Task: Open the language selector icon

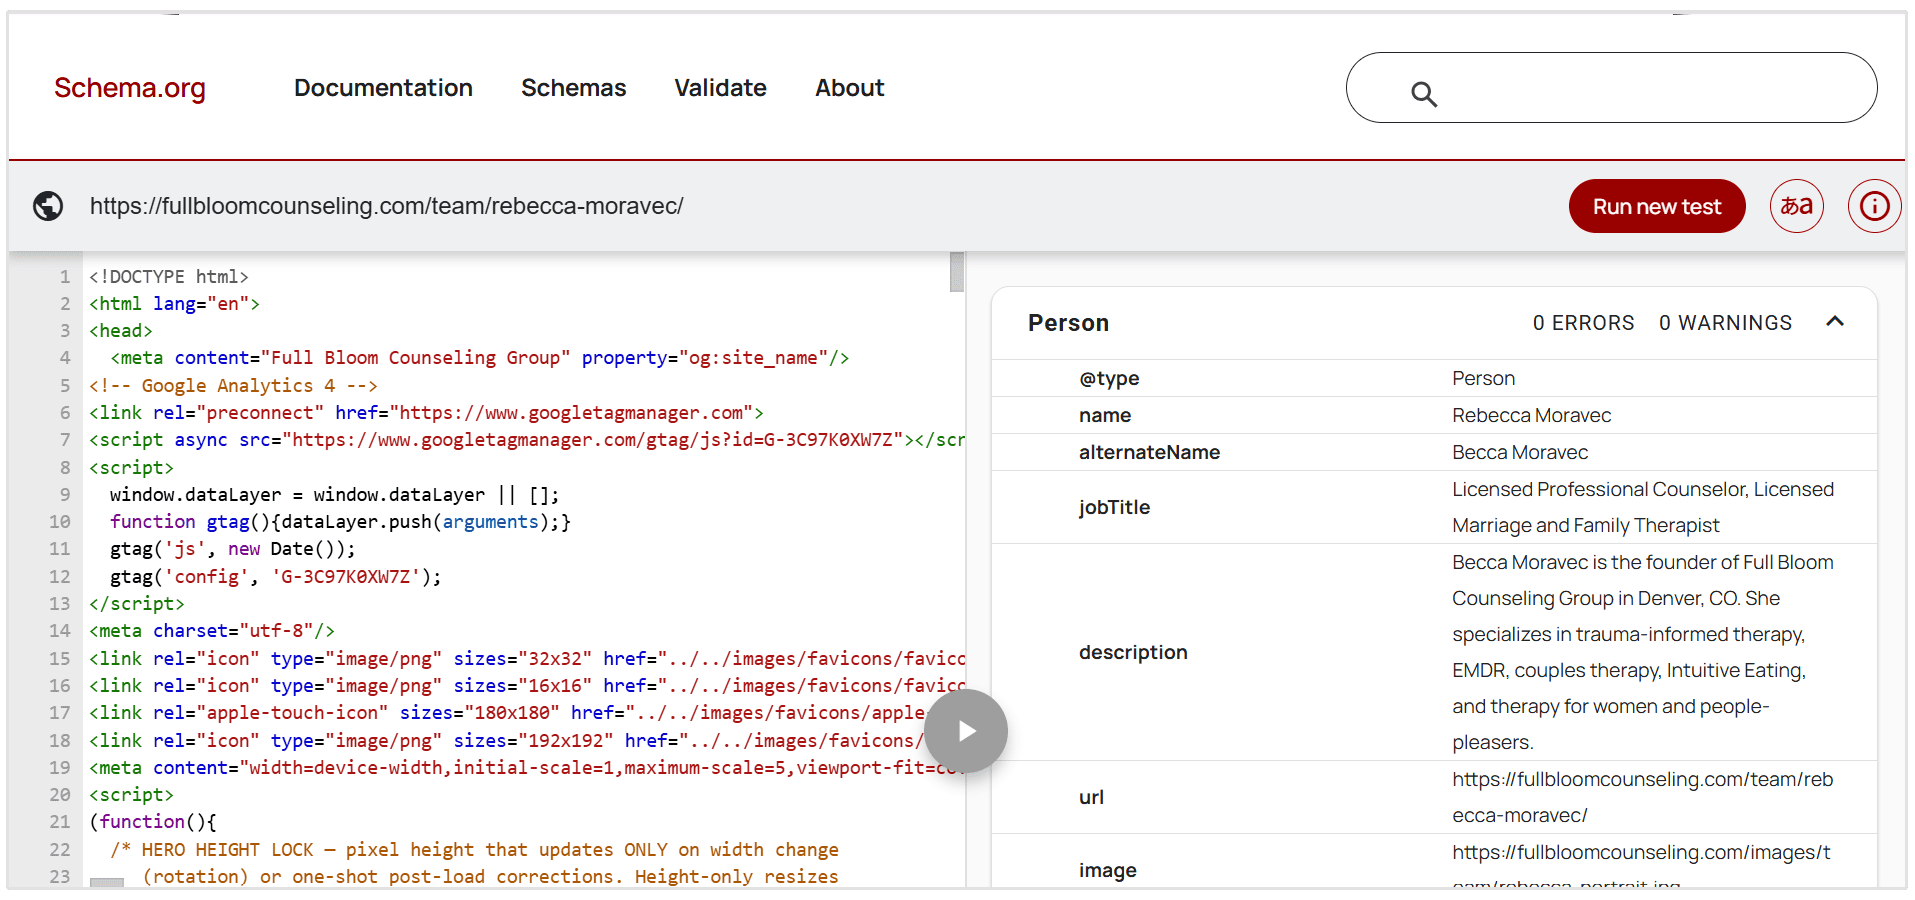Action: point(1797,206)
